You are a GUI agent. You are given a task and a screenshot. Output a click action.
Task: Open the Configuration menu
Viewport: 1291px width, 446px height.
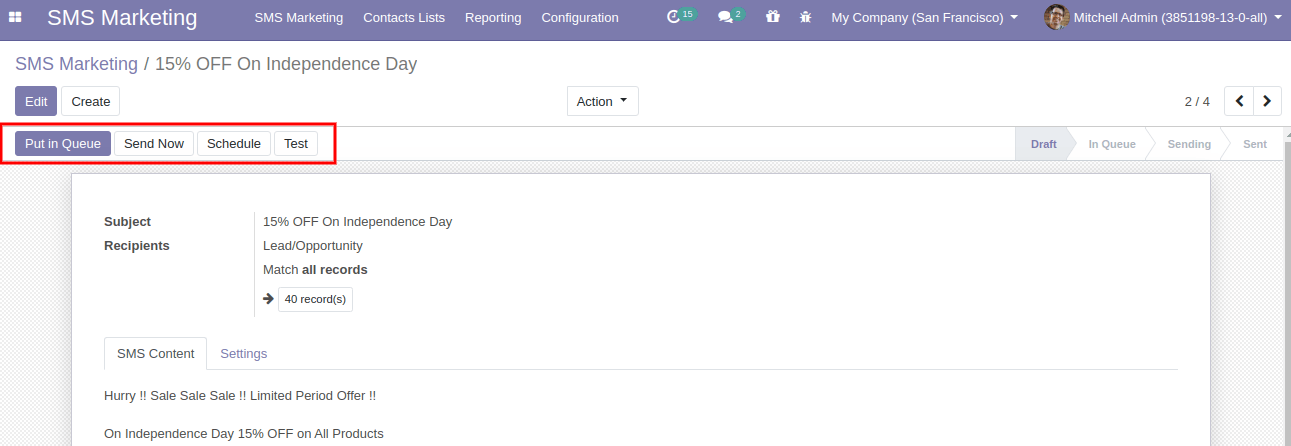click(x=579, y=17)
